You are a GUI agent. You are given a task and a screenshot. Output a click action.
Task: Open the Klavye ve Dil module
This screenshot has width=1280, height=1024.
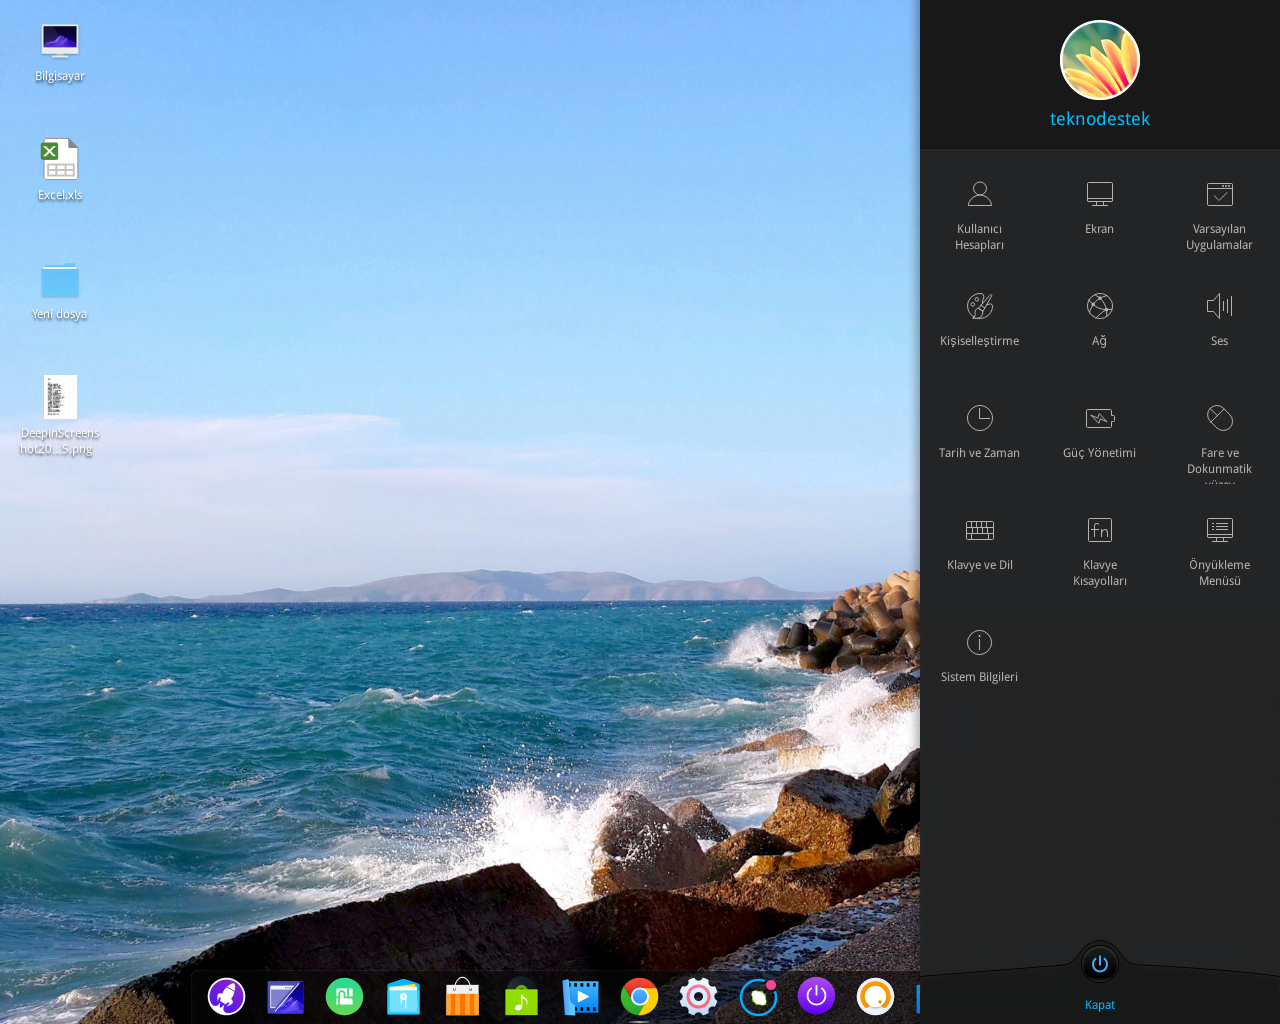pos(979,541)
